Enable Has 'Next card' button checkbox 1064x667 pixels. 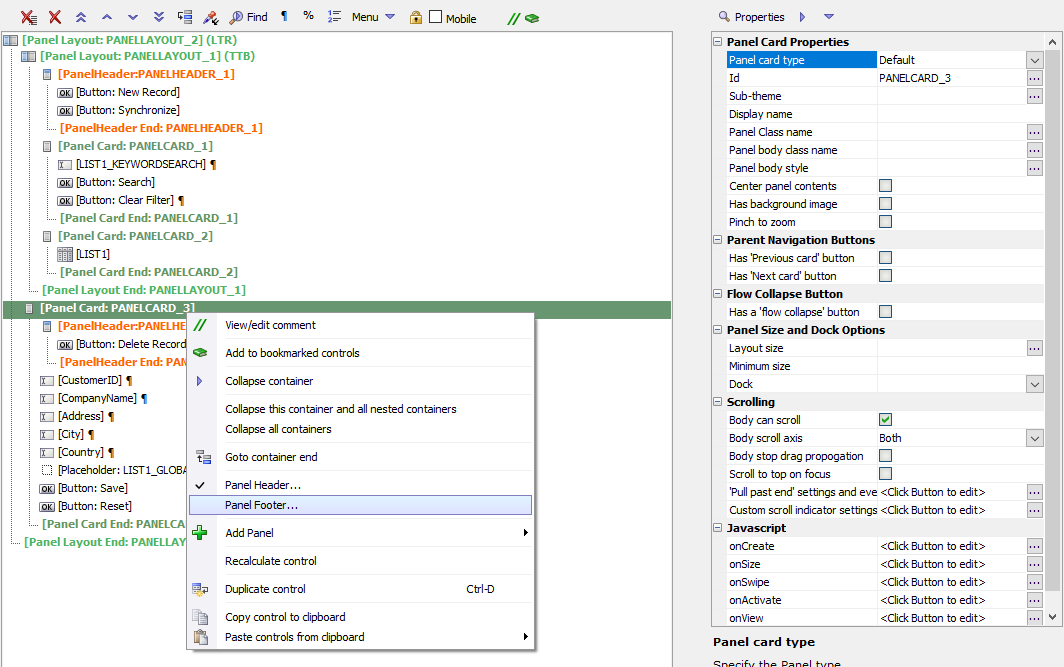click(886, 275)
